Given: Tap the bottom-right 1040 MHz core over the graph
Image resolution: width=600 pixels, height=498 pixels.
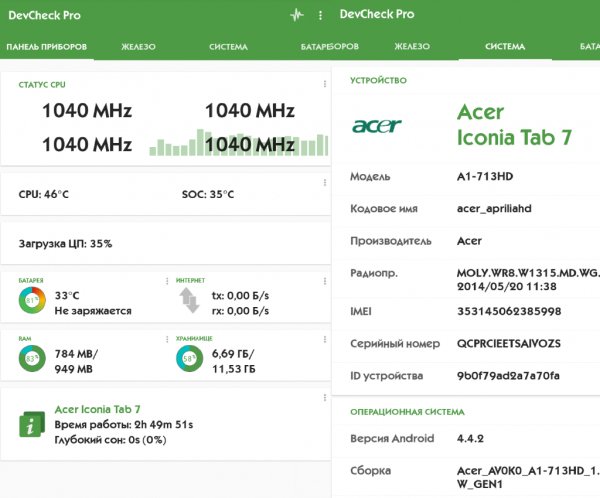Looking at the screenshot, I should pyautogui.click(x=250, y=145).
